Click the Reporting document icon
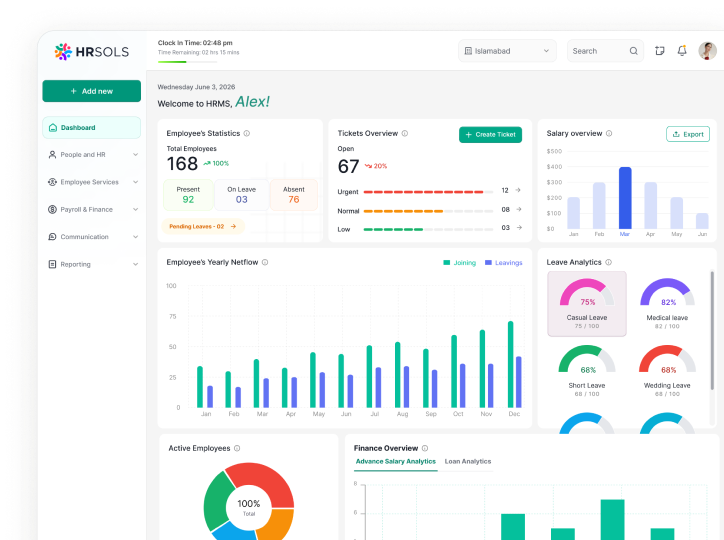The height and width of the screenshot is (540, 724). [52, 264]
